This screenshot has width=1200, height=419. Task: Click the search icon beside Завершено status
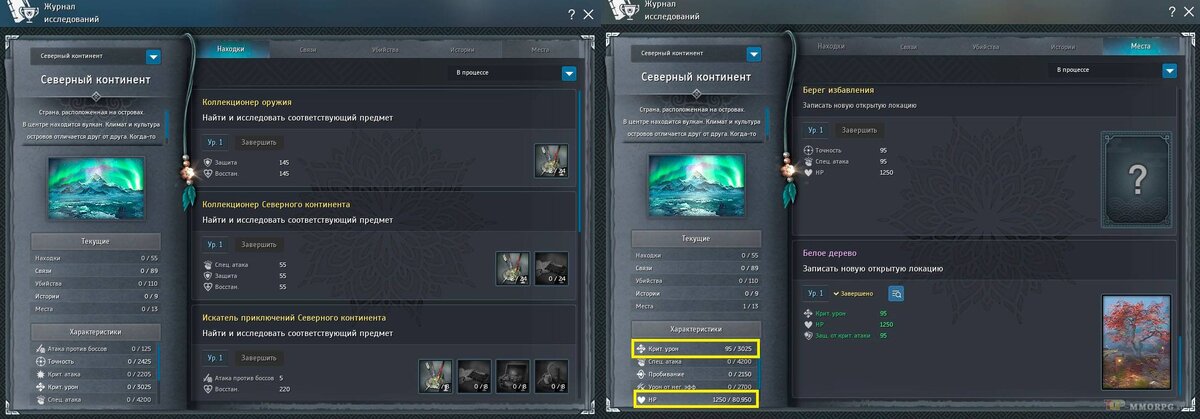[x=896, y=293]
